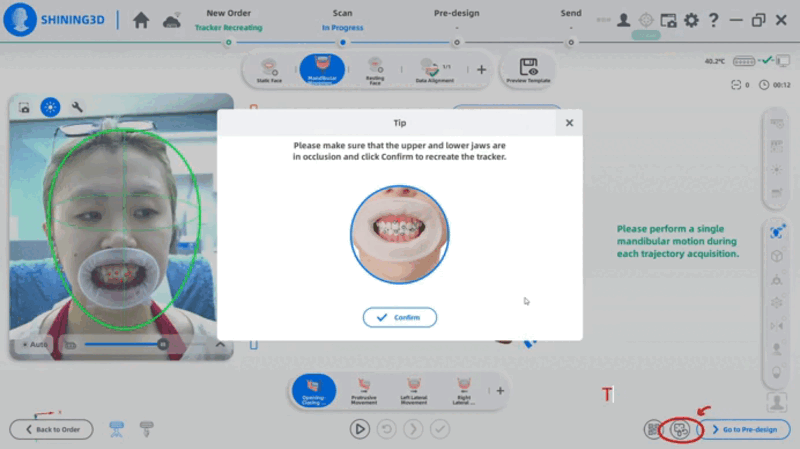Click the mirror flip tool in sidebar
Viewport: 800px width, 449px height.
coord(777,326)
